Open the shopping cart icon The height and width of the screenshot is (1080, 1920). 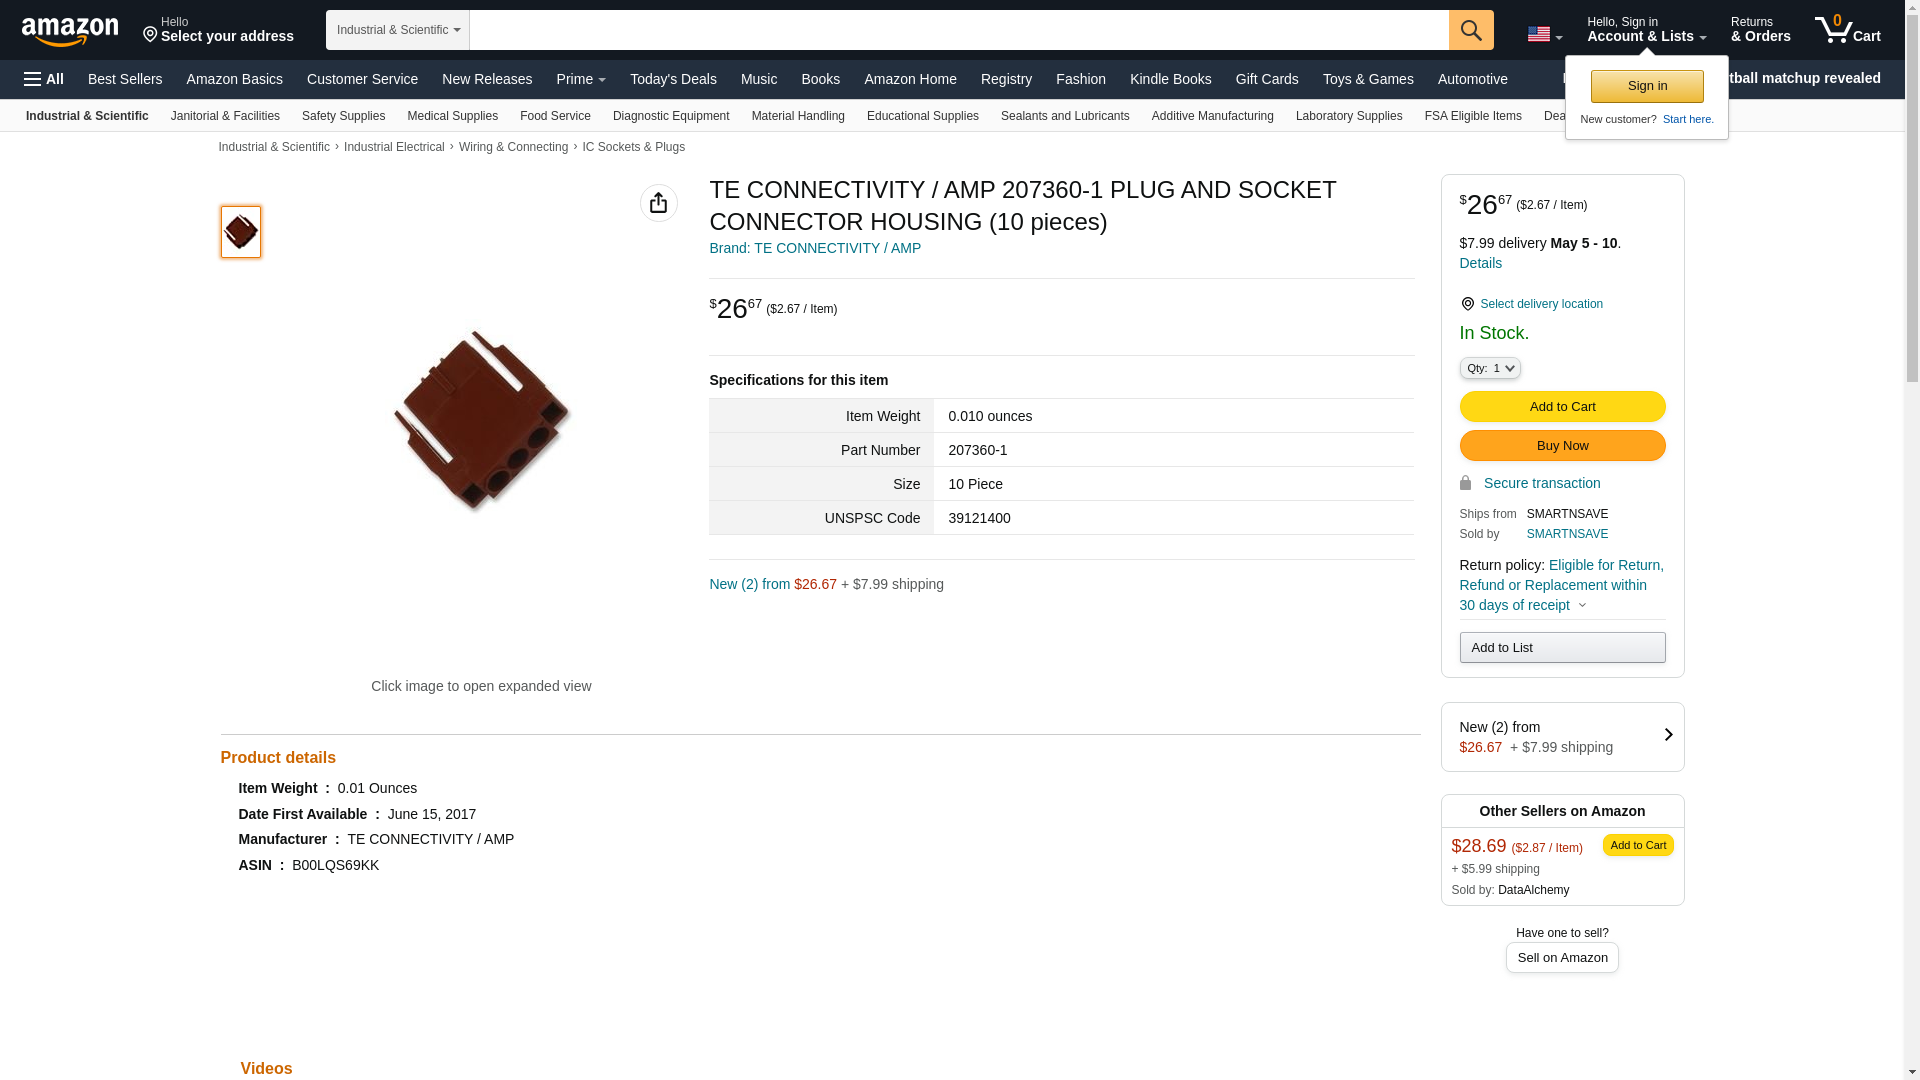(1848, 29)
